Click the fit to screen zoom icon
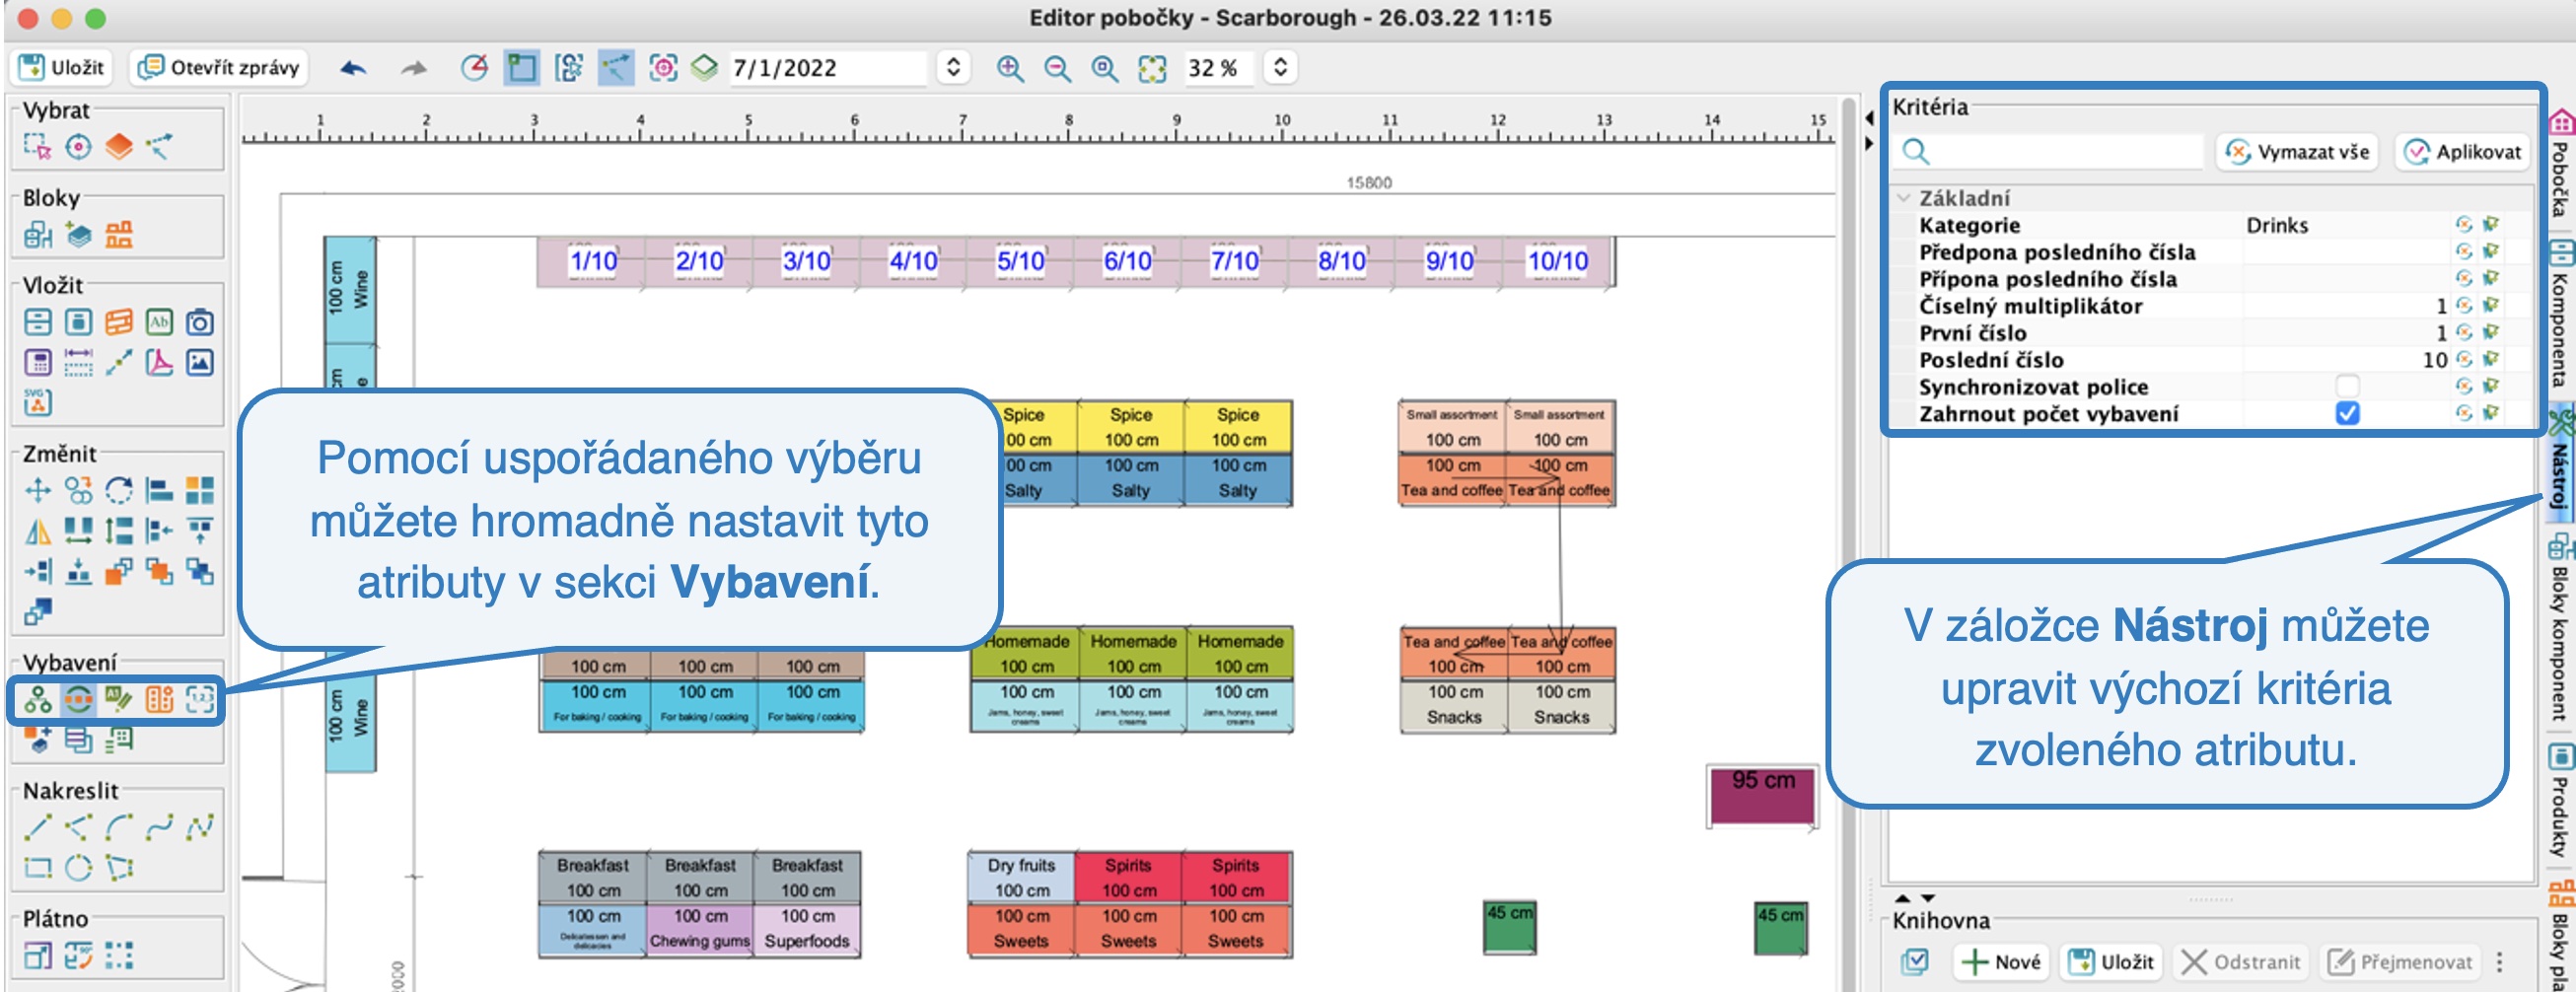This screenshot has height=992, width=2576. coord(1152,68)
